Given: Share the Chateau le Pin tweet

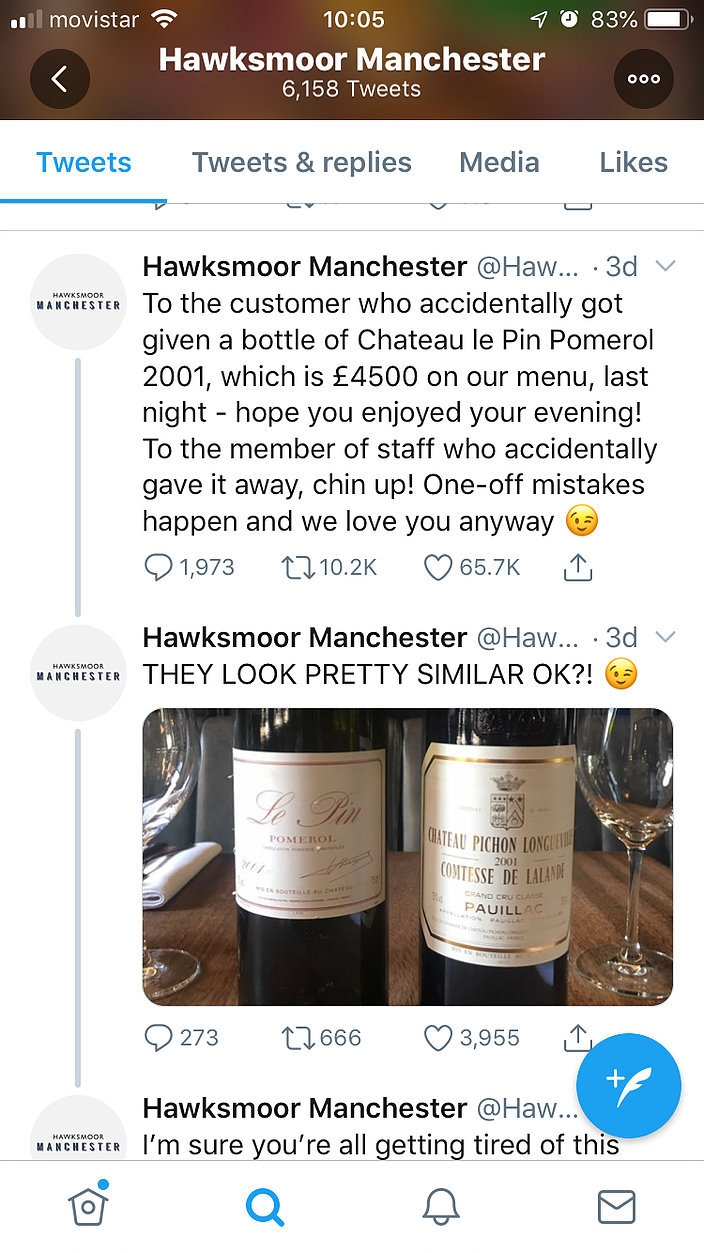Looking at the screenshot, I should 578,567.
